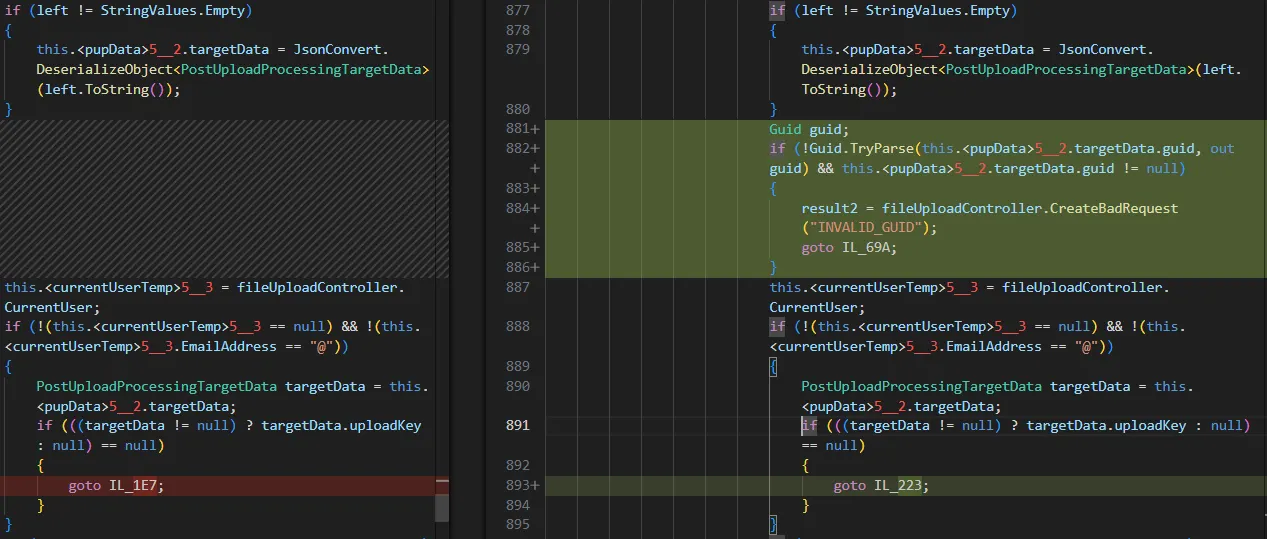The height and width of the screenshot is (539, 1267).
Task: Click the hatched empty diff placeholder area
Action: point(220,198)
